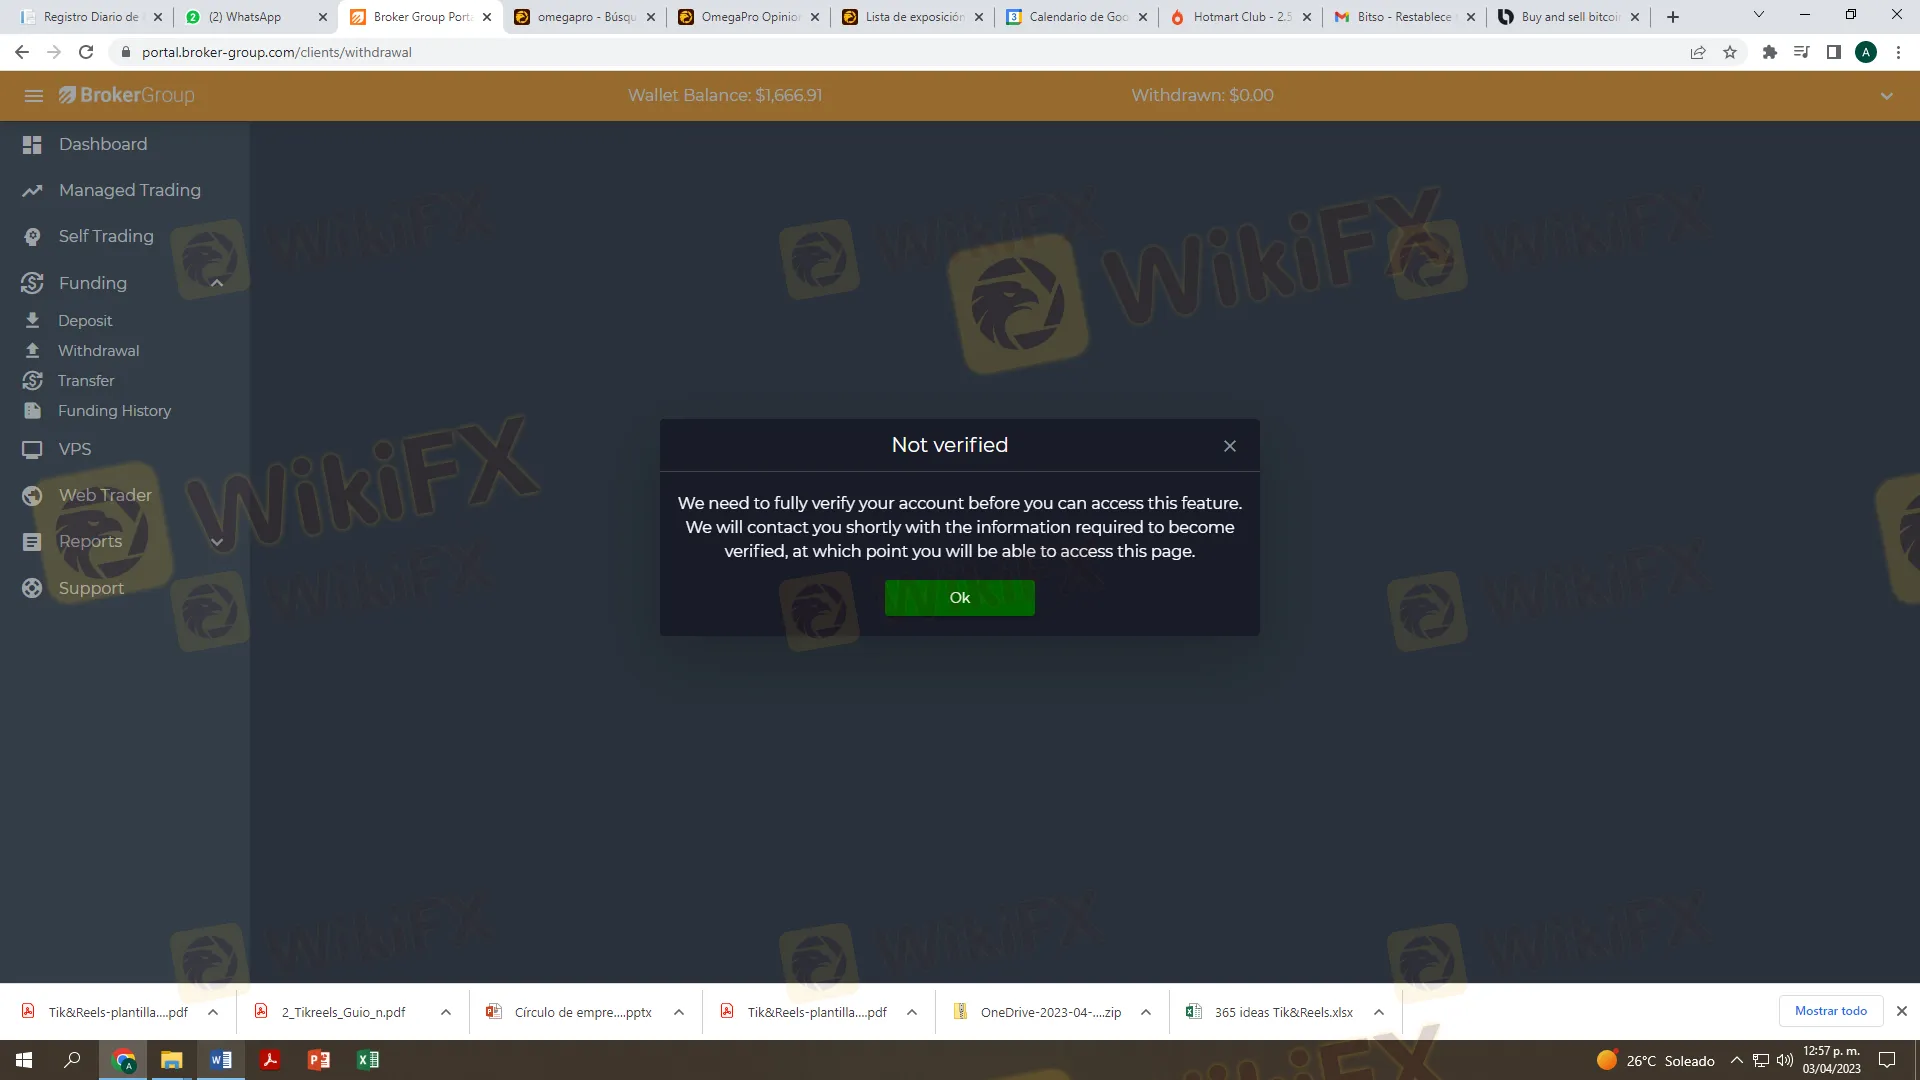Open Funding History

(114, 411)
